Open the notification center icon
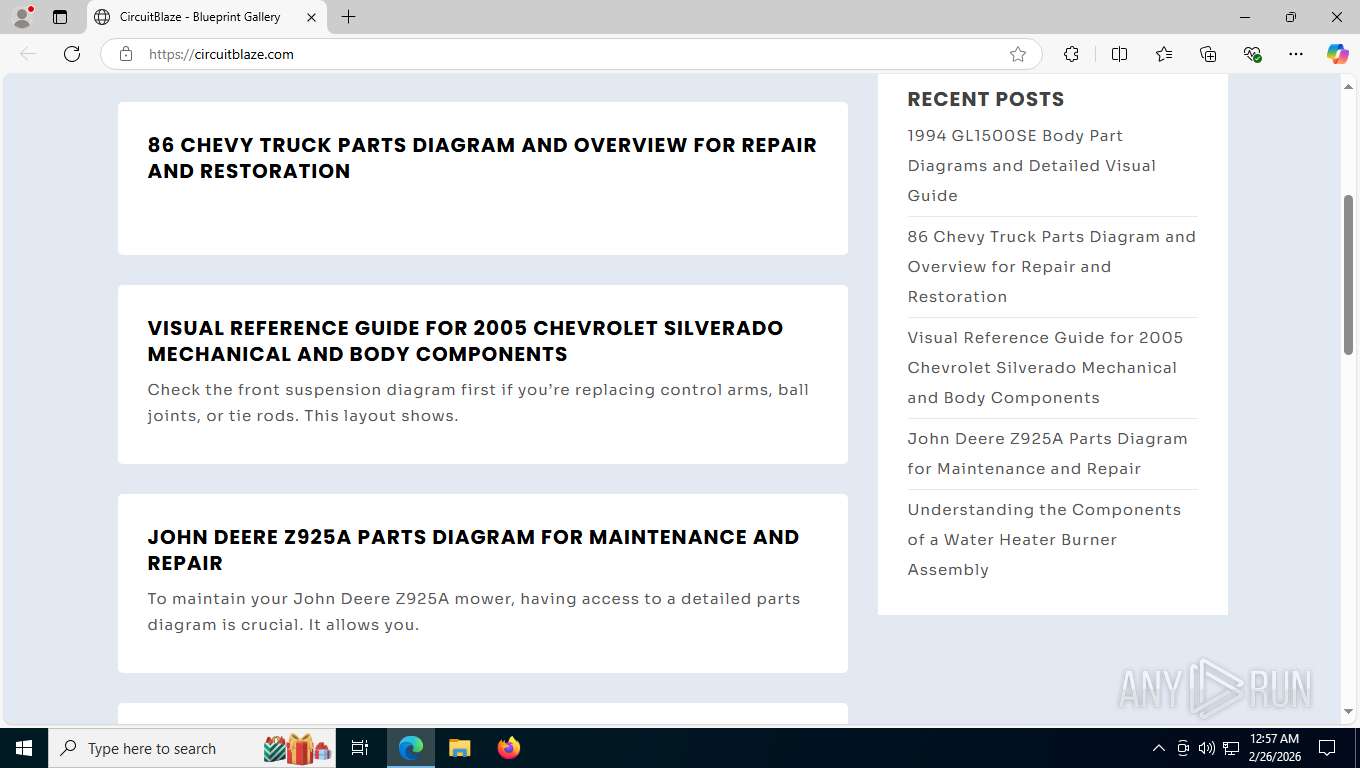This screenshot has width=1360, height=768. 1327,748
